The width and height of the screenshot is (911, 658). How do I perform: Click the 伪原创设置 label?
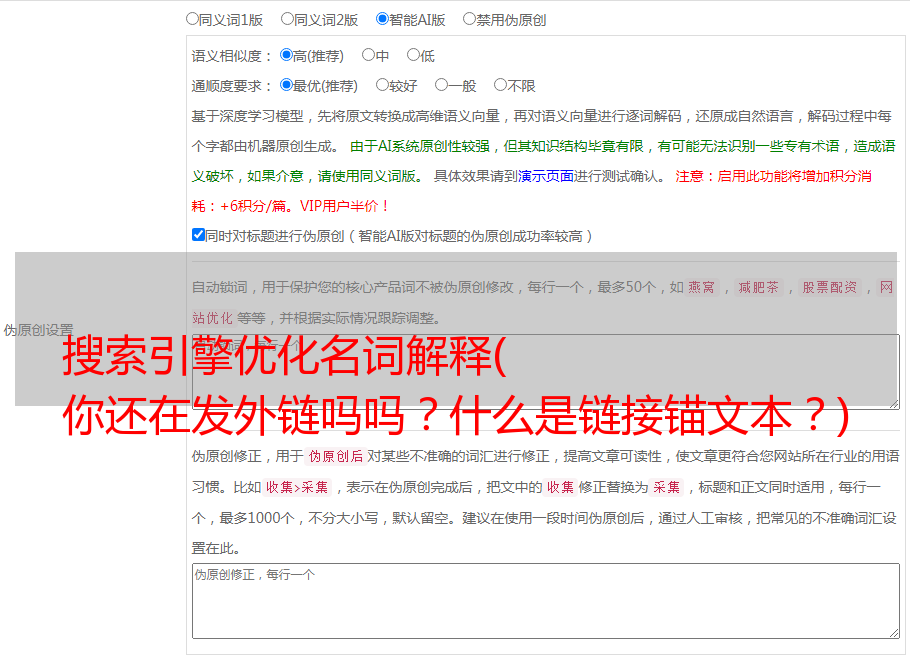pyautogui.click(x=38, y=330)
